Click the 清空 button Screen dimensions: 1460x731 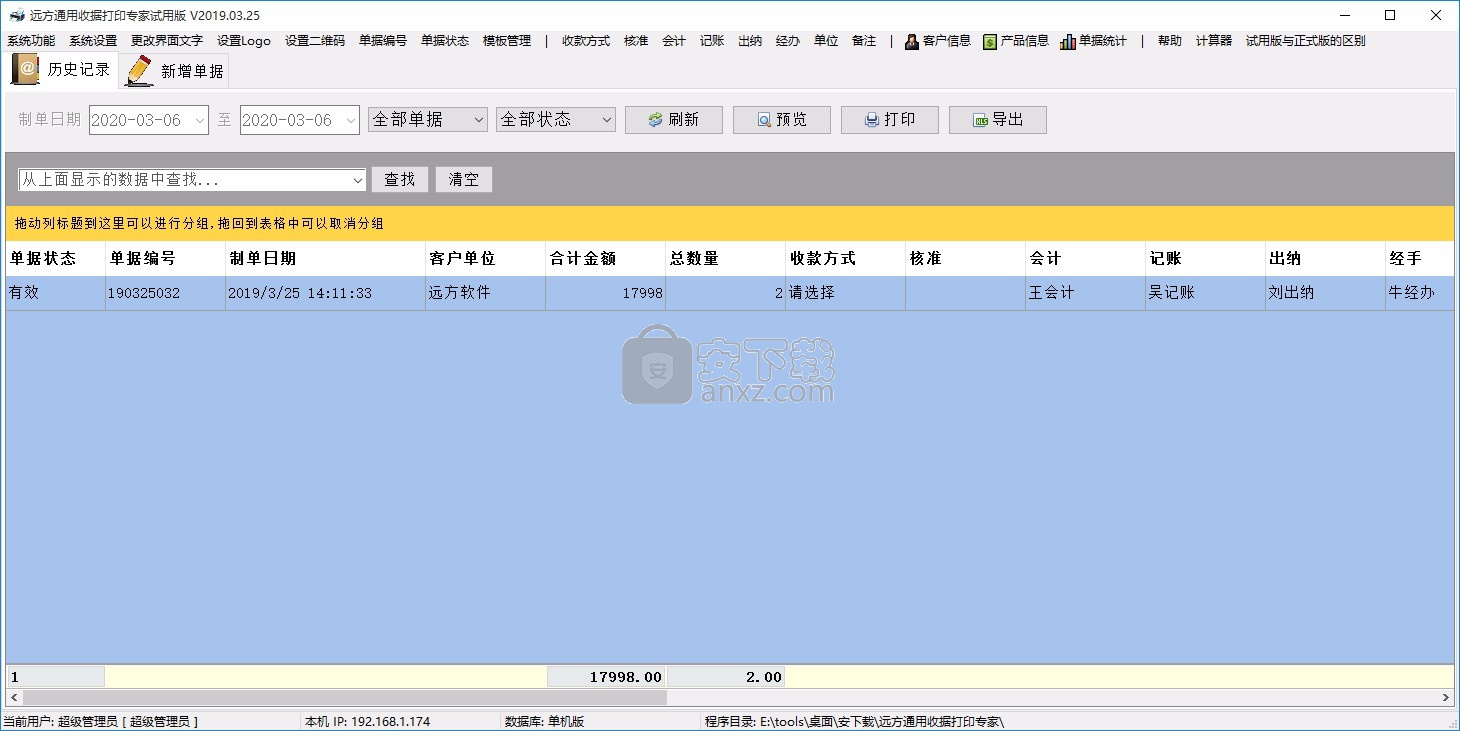464,180
